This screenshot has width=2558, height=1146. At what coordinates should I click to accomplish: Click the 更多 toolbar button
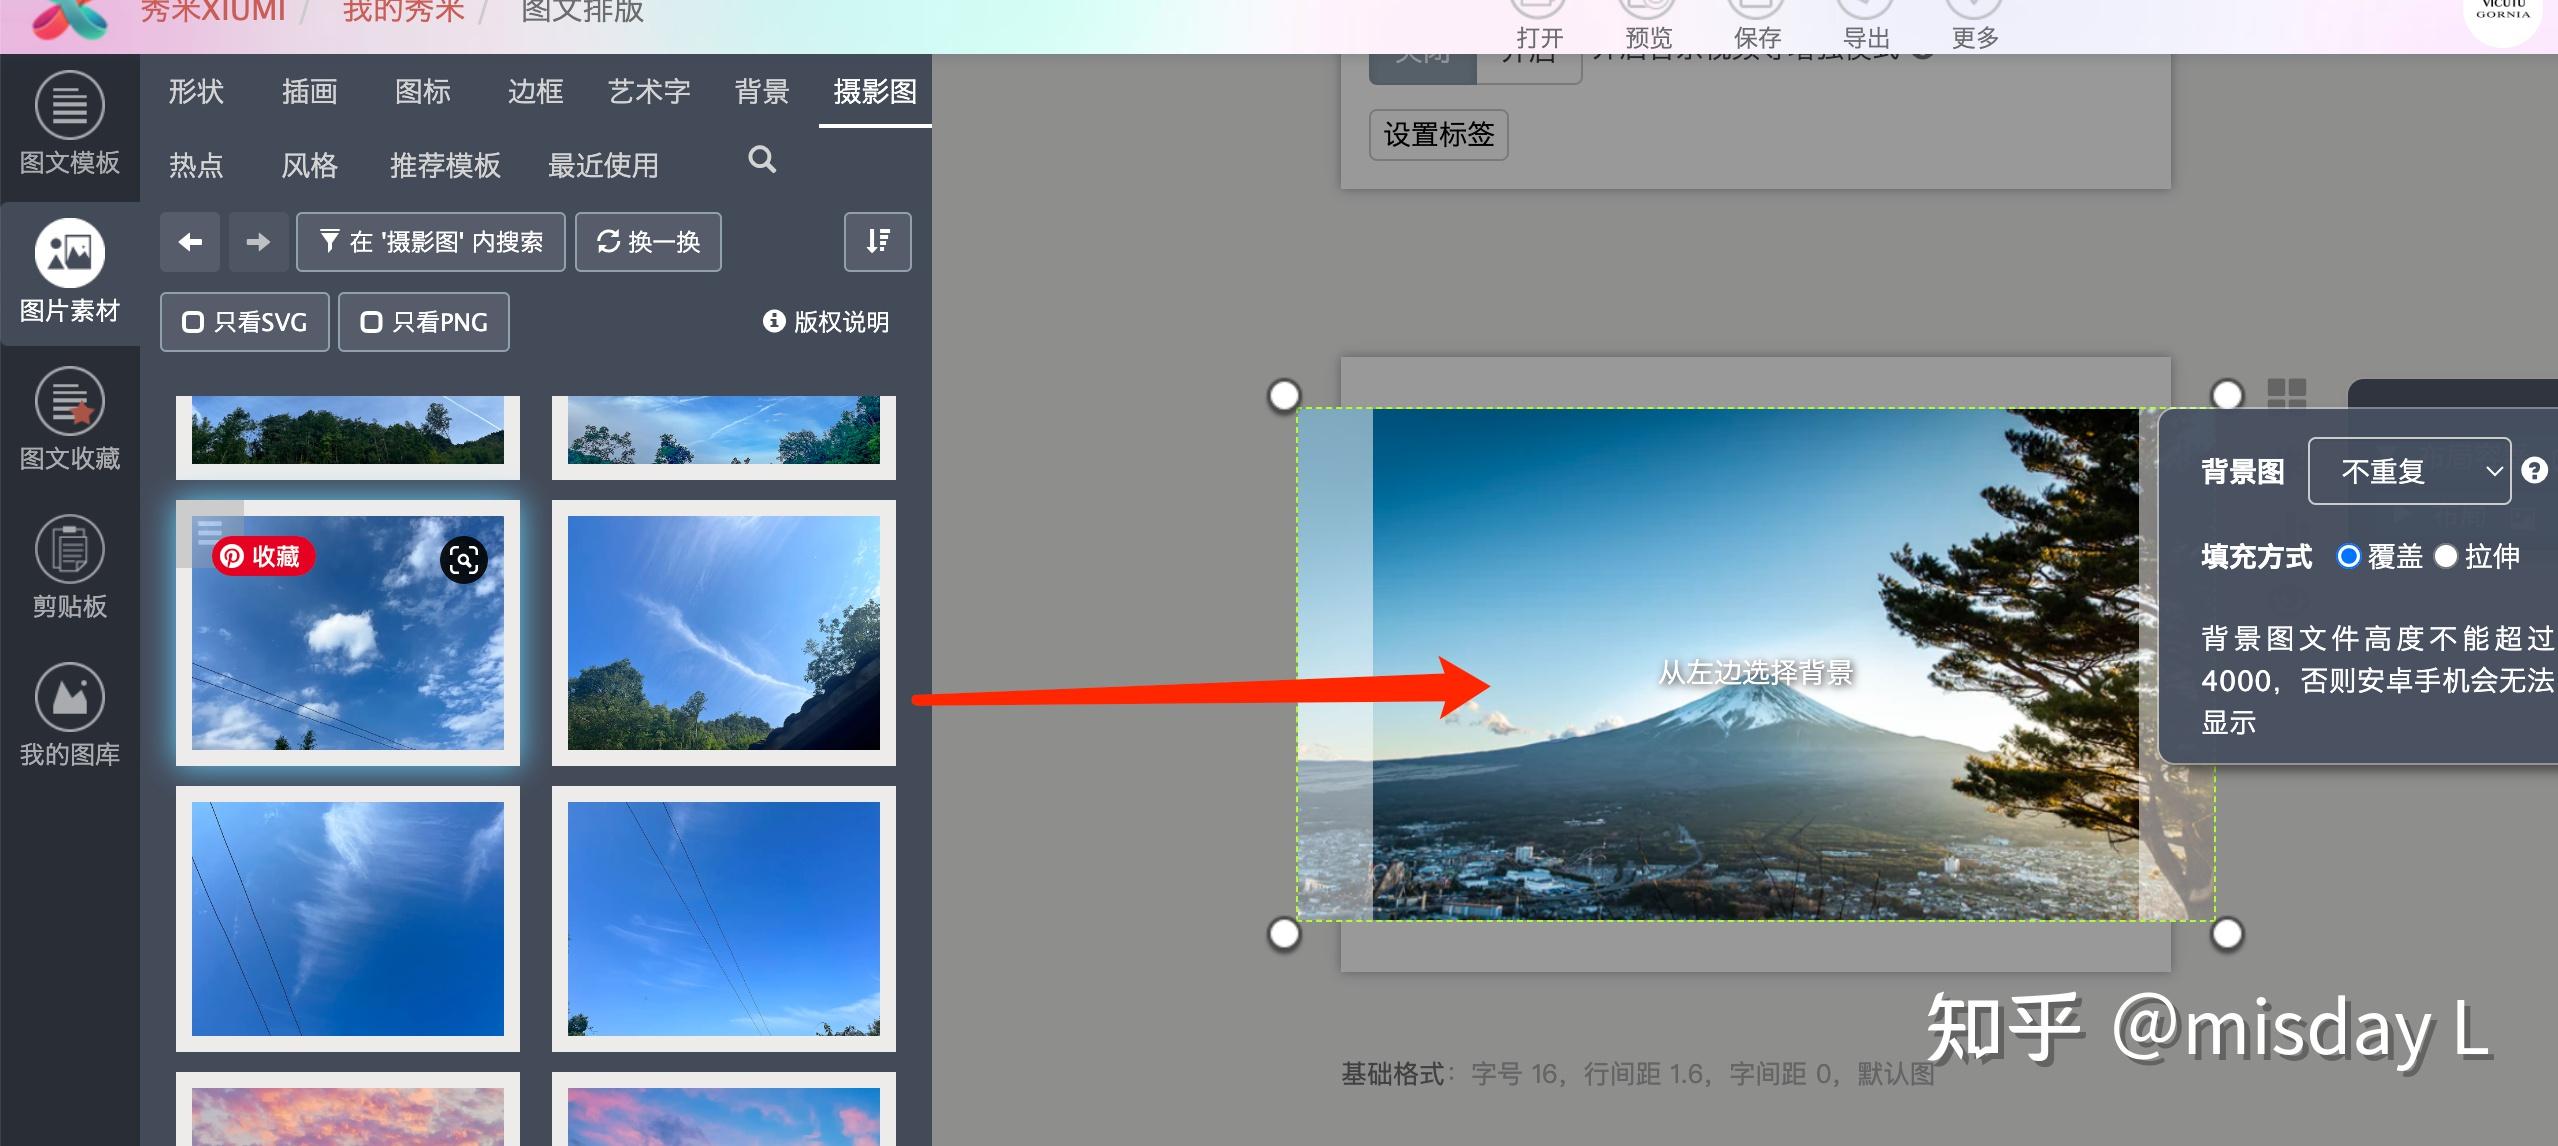coord(1975,25)
